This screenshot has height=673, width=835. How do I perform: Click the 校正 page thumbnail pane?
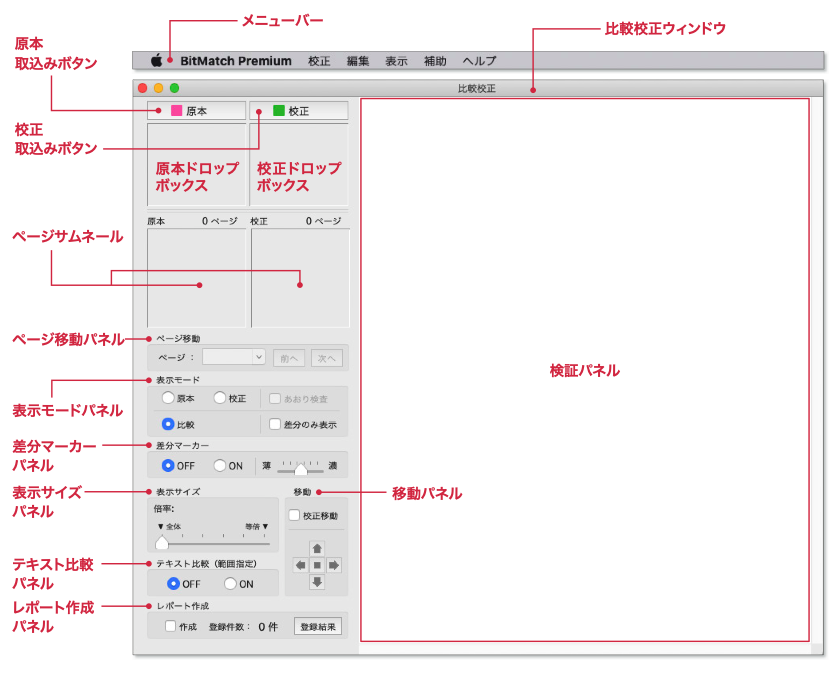pos(300,278)
